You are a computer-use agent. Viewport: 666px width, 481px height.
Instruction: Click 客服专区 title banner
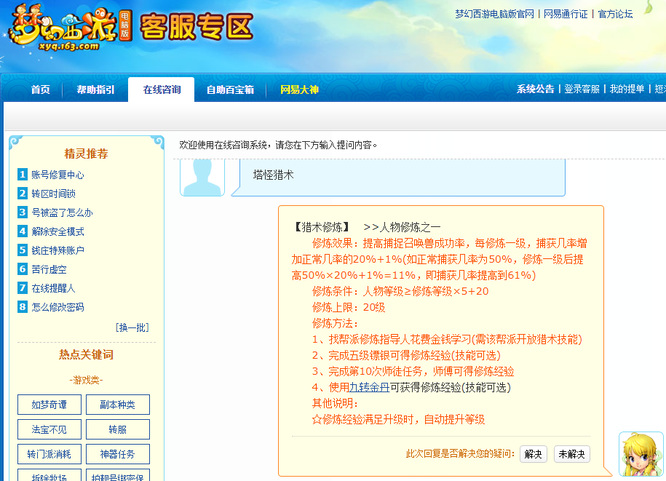[x=197, y=27]
